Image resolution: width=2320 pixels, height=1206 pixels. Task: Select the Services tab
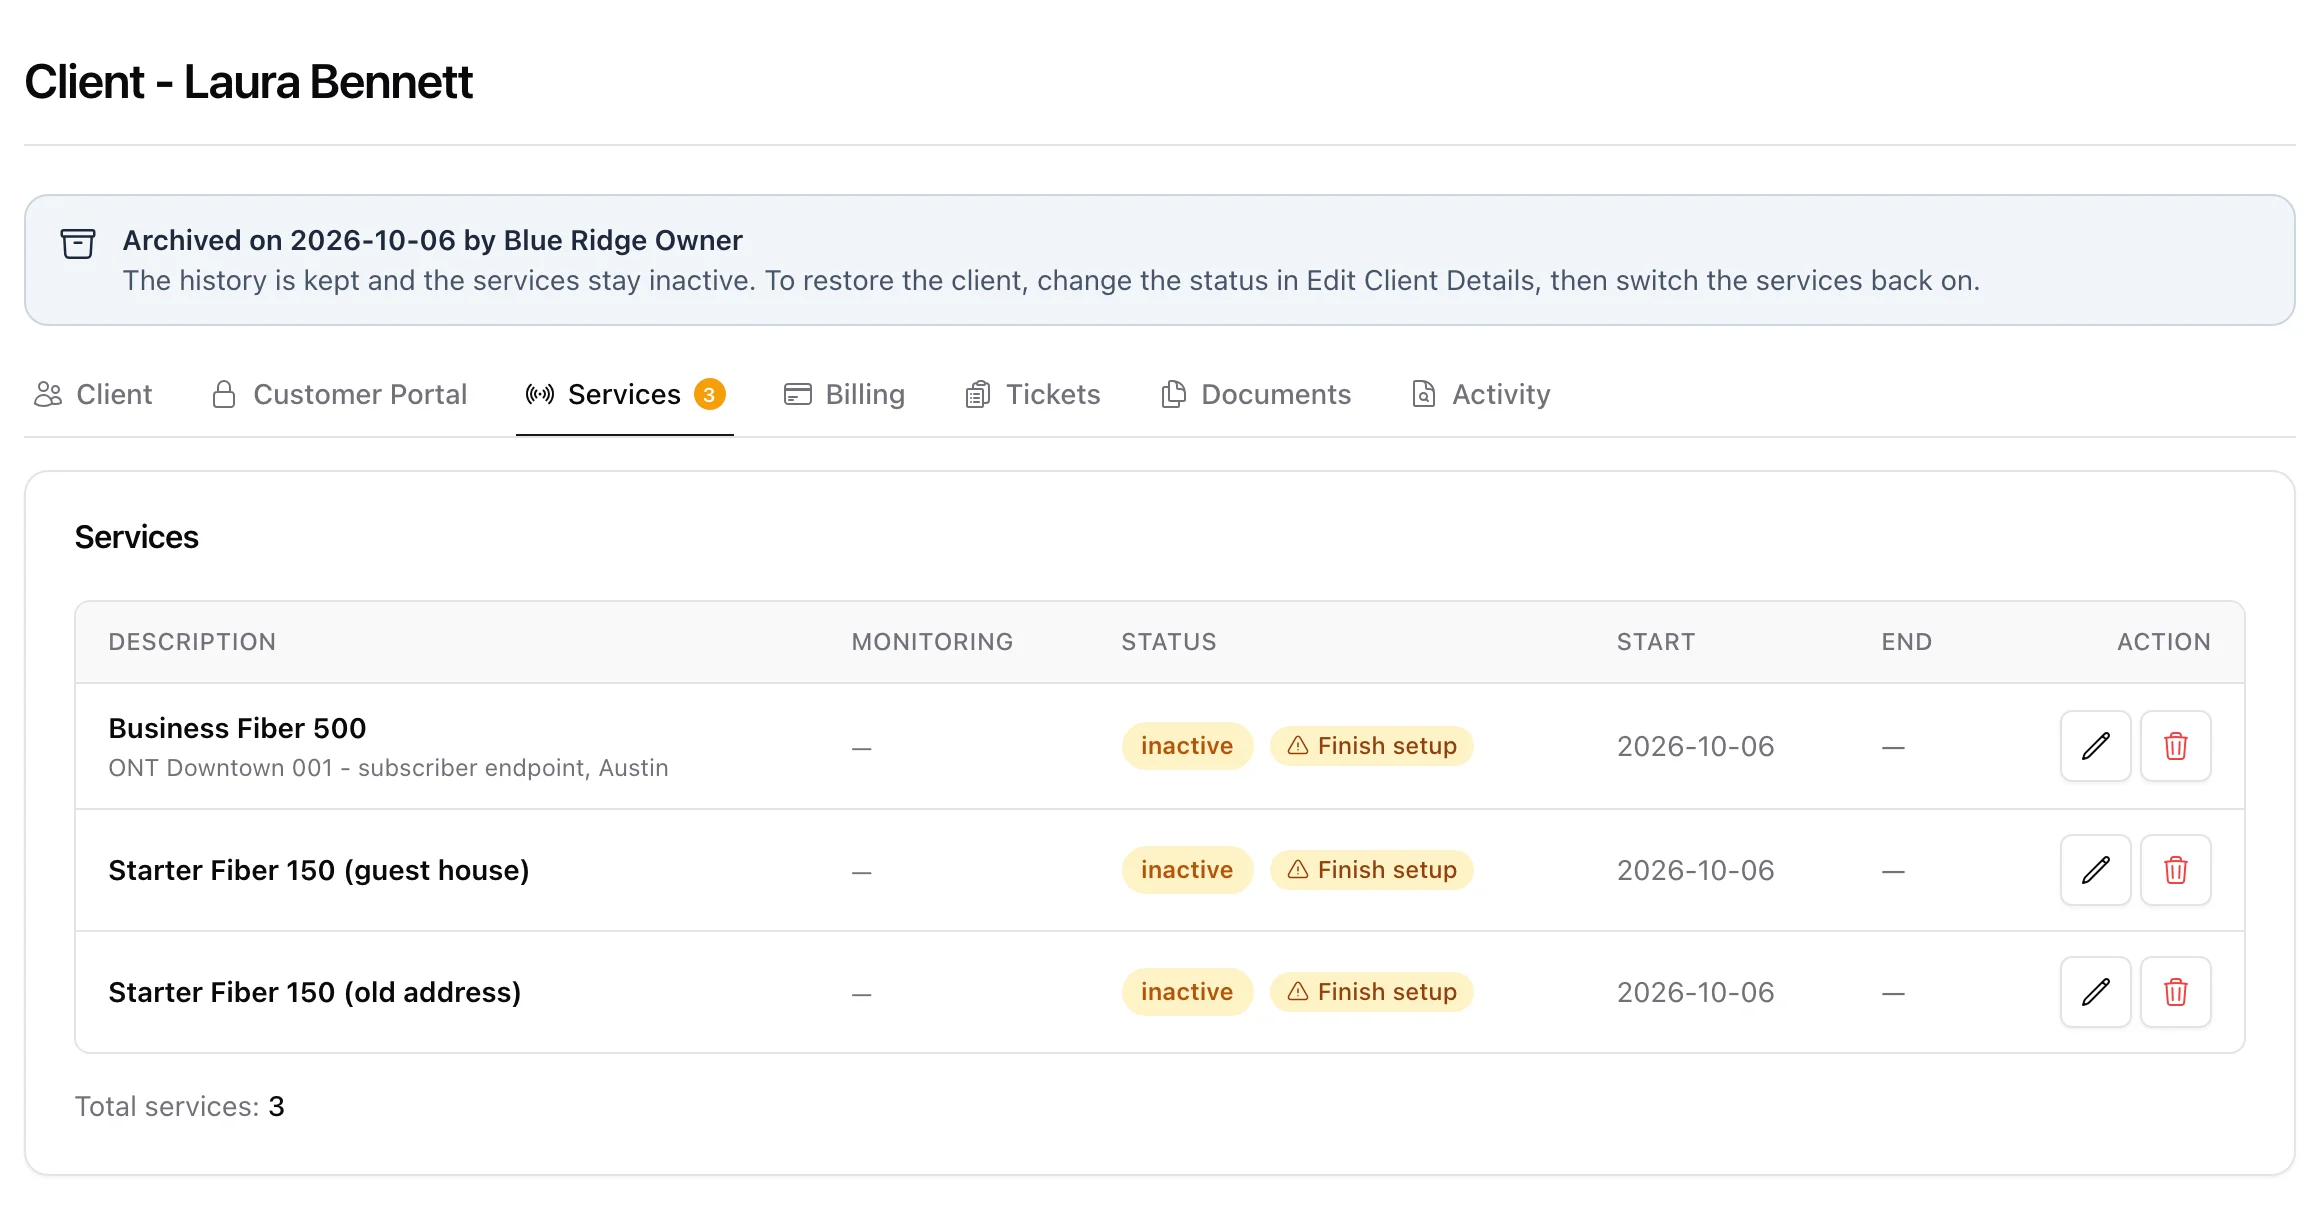624,394
